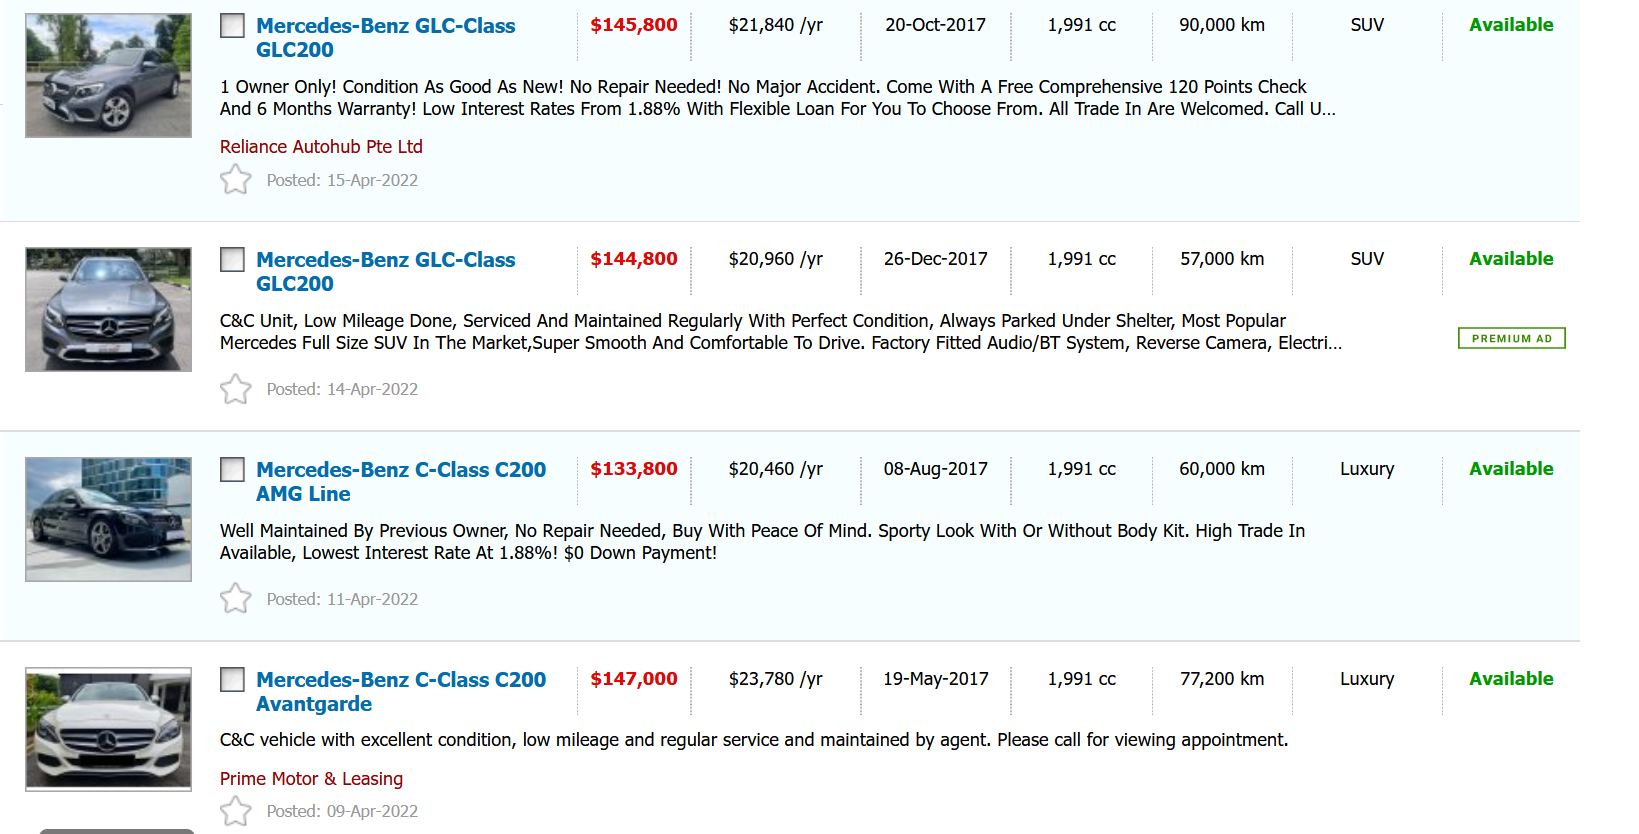Open Prime Motor & Leasing dealer page
This screenshot has width=1639, height=834.
(x=311, y=779)
